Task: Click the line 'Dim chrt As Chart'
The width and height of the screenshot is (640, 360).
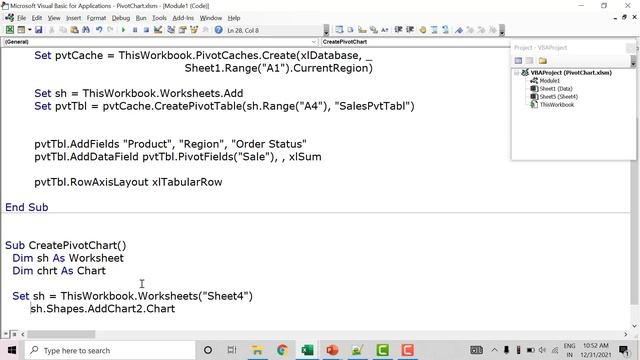Action: coord(59,271)
